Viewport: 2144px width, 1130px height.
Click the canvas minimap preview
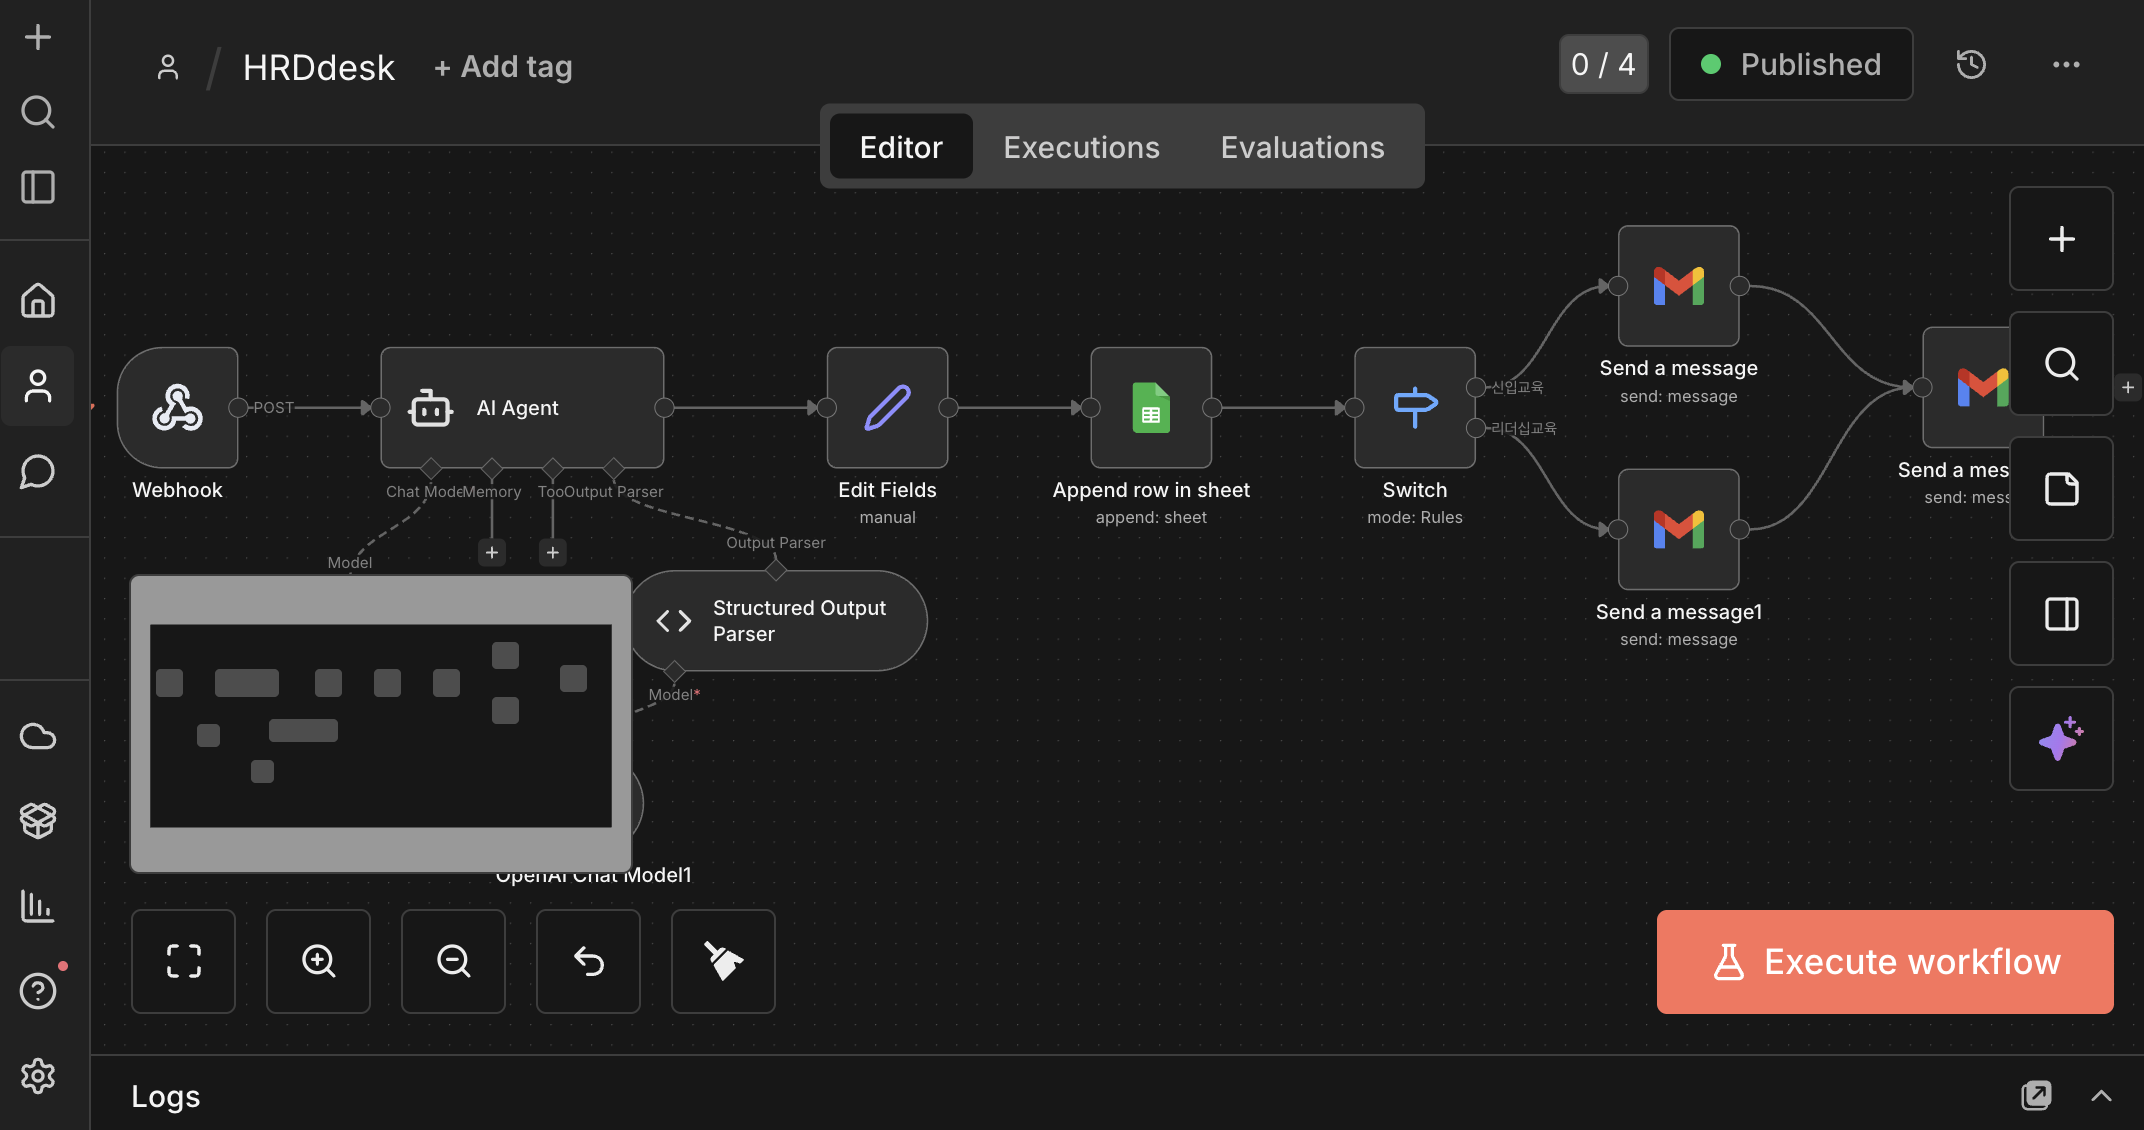coord(380,724)
